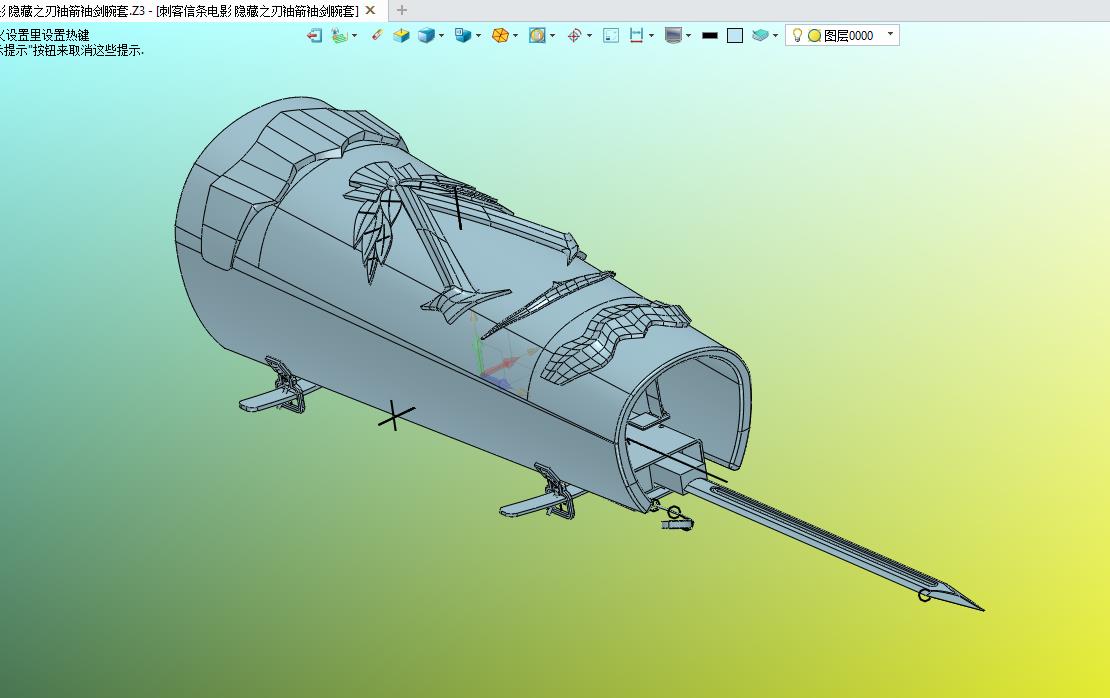Click the exit icon with red arrow
Image resolution: width=1110 pixels, height=698 pixels.
coord(314,35)
